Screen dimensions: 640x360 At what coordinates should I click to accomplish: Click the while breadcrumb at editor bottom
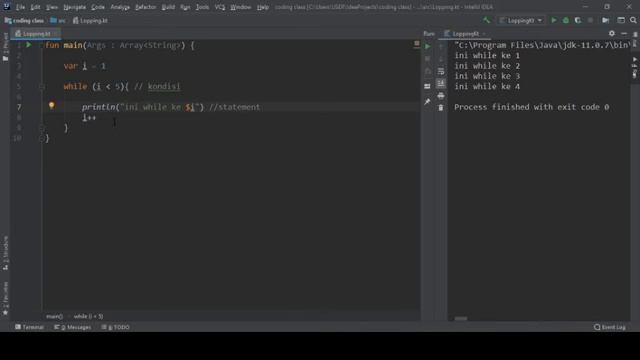pos(88,316)
